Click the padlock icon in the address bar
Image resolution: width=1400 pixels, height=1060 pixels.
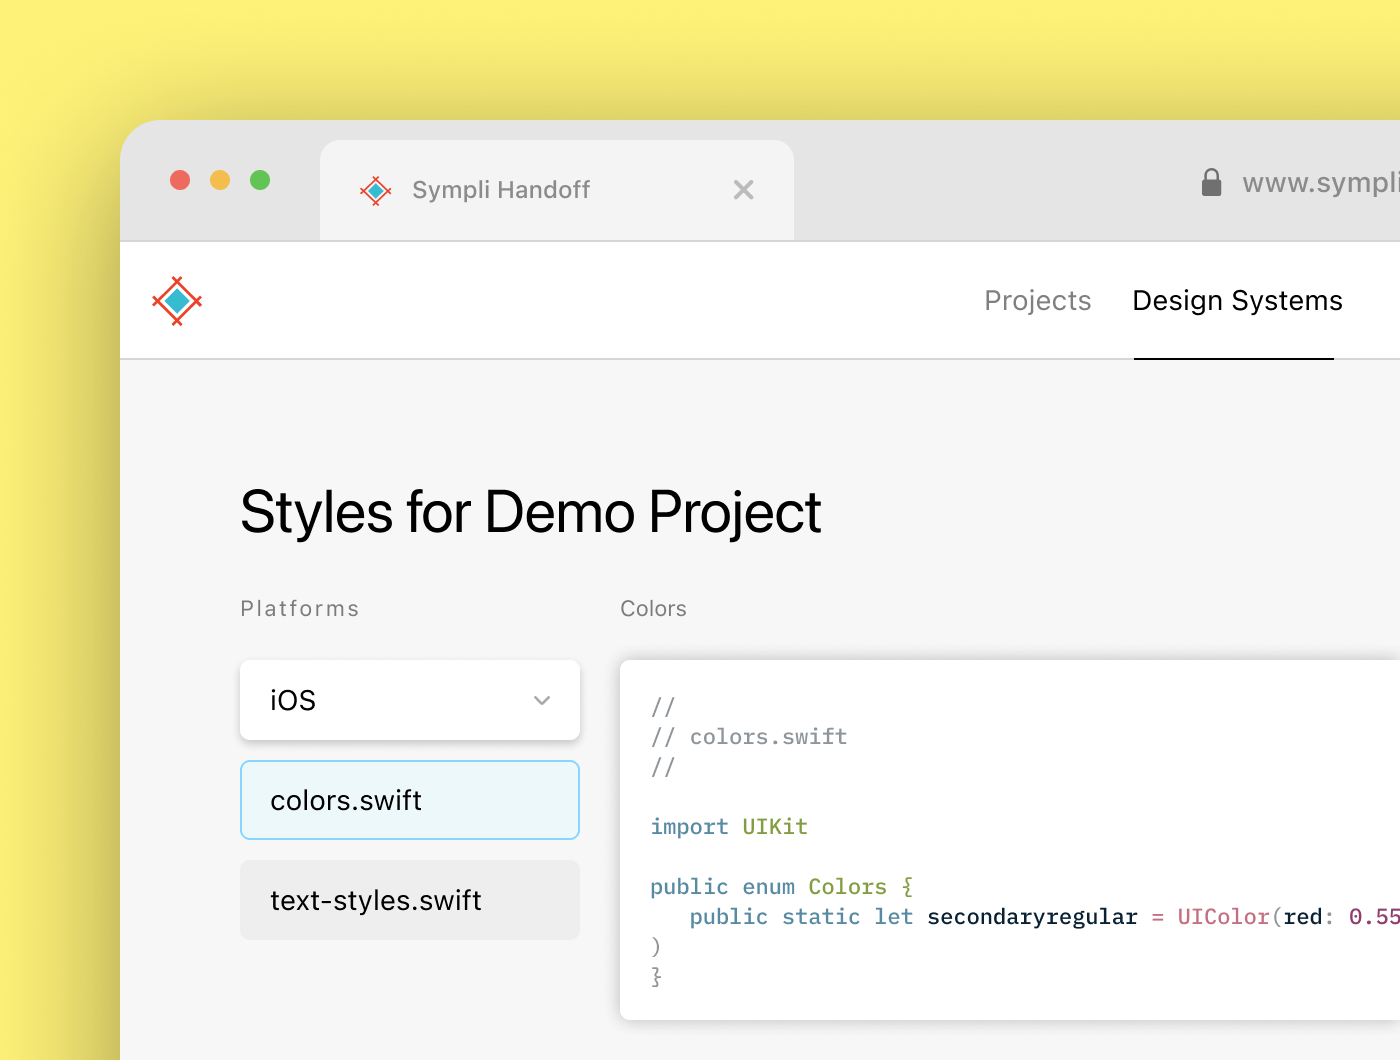(1211, 182)
